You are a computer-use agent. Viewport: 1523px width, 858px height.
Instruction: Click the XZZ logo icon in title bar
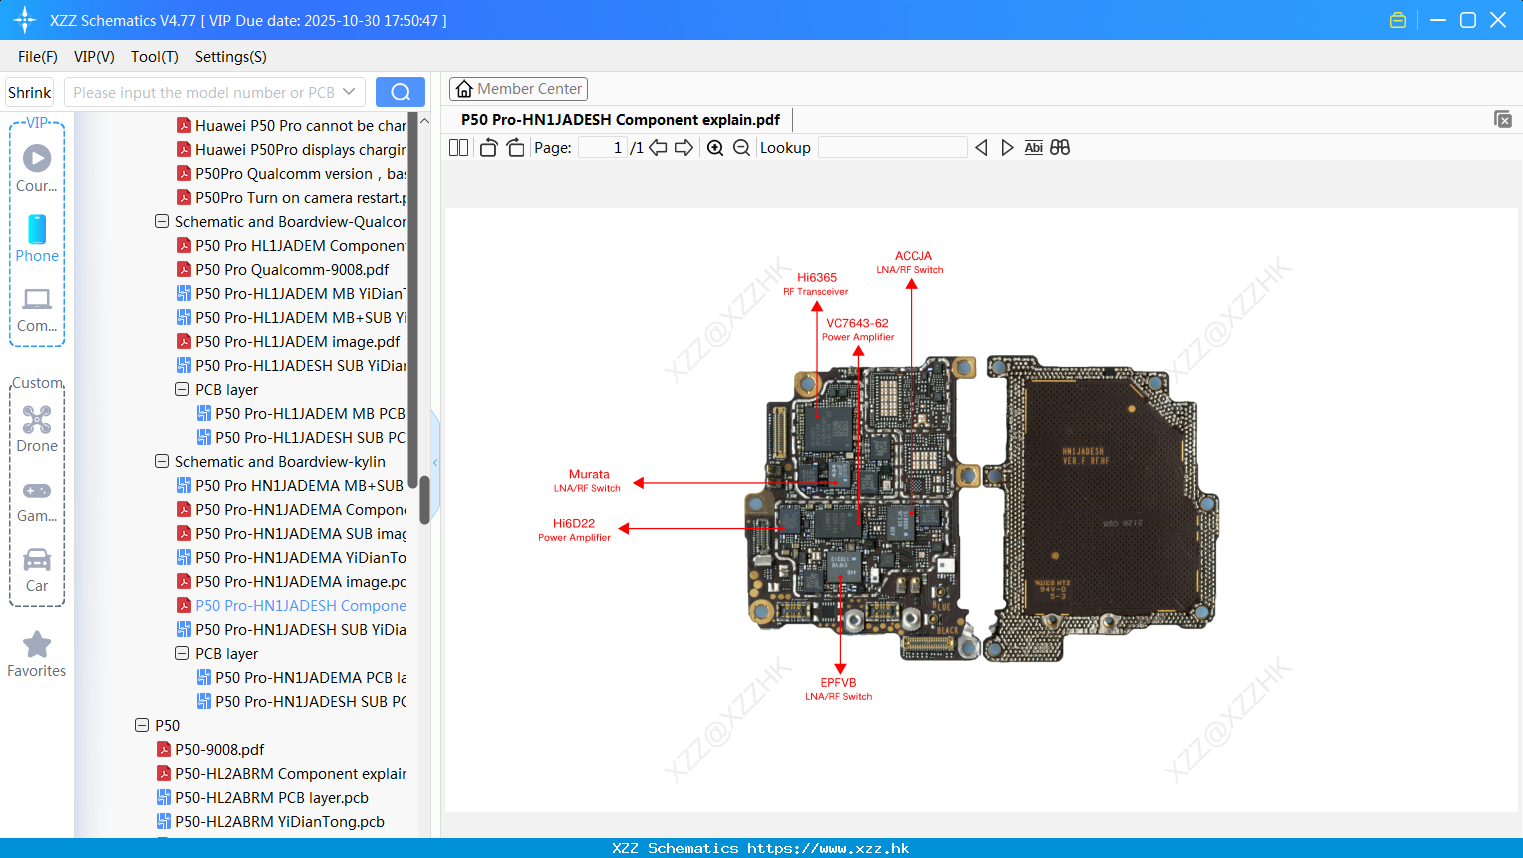(x=24, y=20)
